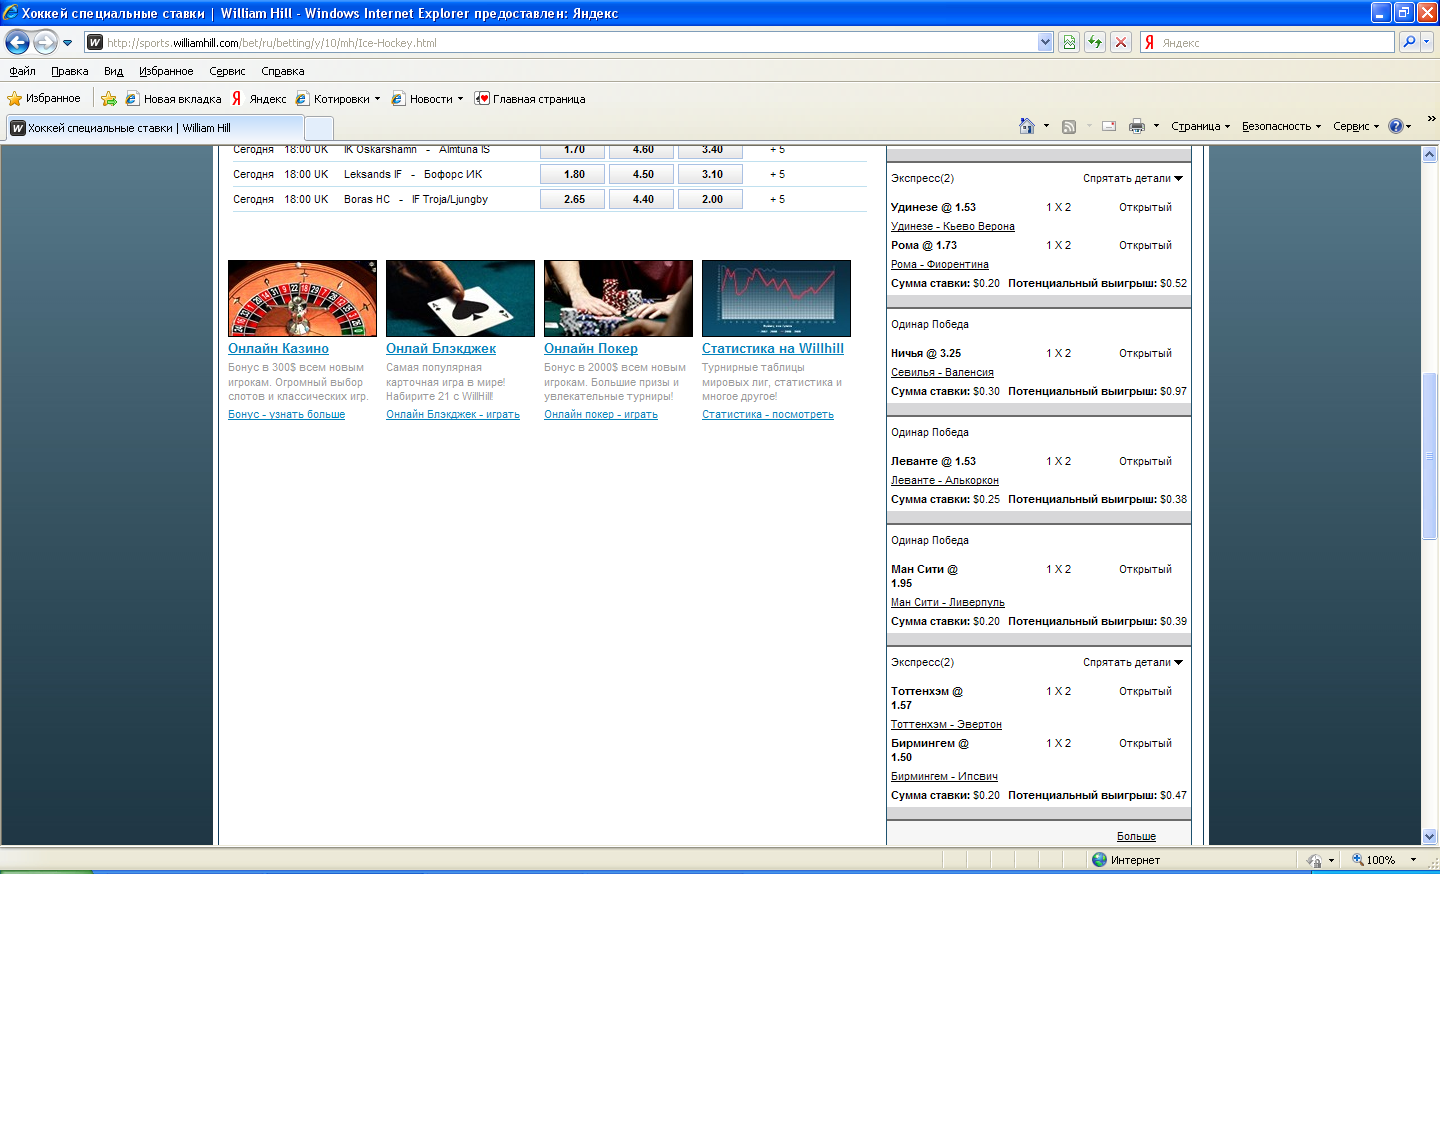
Task: Click the Home page house icon
Action: pyautogui.click(x=1026, y=126)
